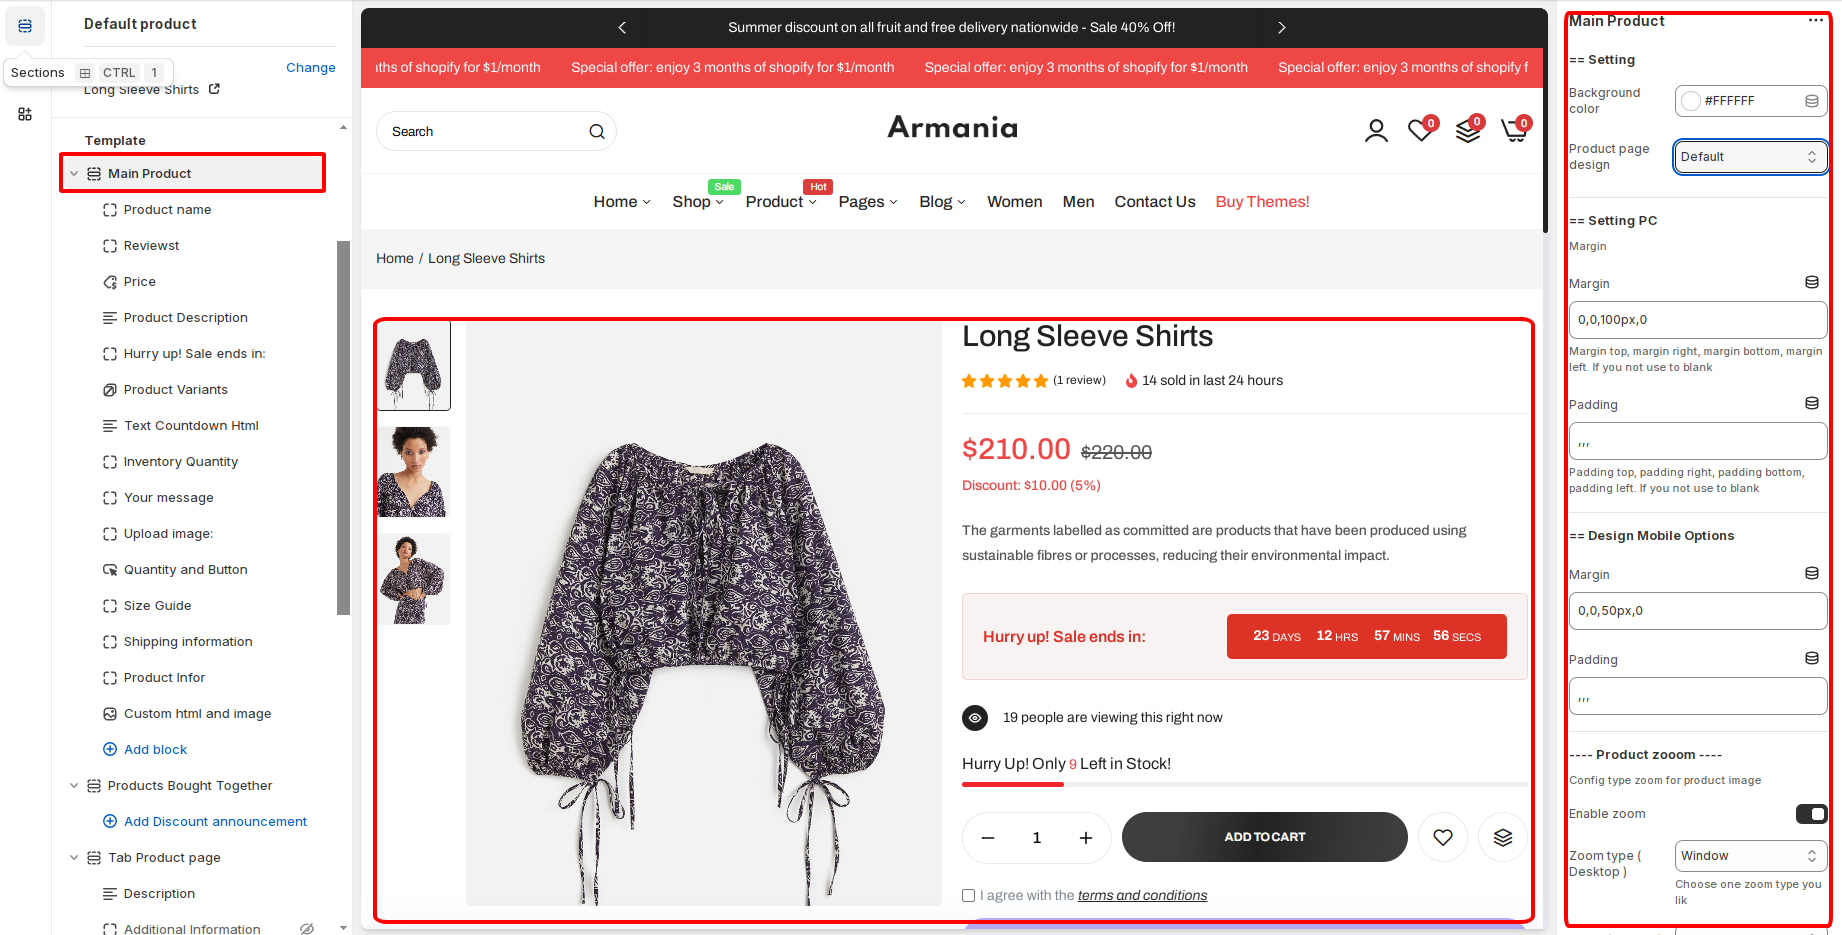Click the search magnifier icon
Viewport: 1842px width, 935px height.
click(597, 131)
